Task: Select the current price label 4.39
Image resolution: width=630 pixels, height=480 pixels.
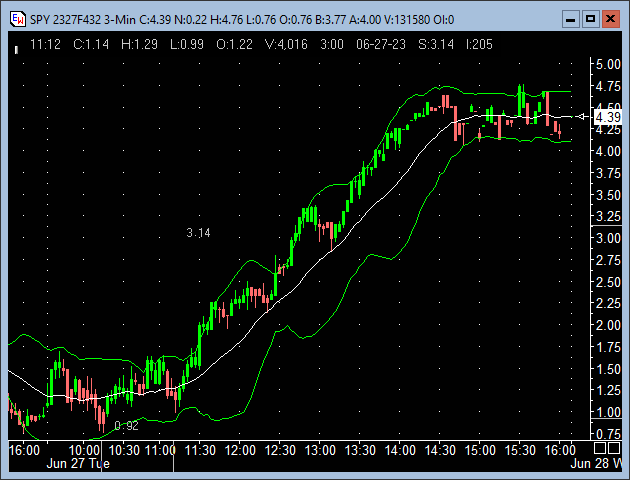Action: (608, 117)
